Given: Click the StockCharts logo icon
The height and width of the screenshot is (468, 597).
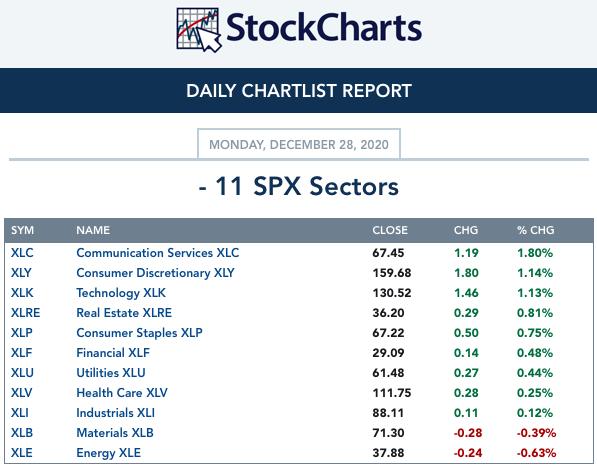Looking at the screenshot, I should coord(198,30).
